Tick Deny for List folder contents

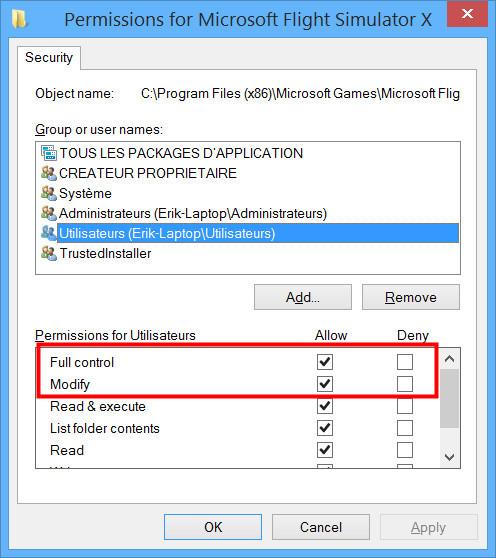(x=405, y=428)
